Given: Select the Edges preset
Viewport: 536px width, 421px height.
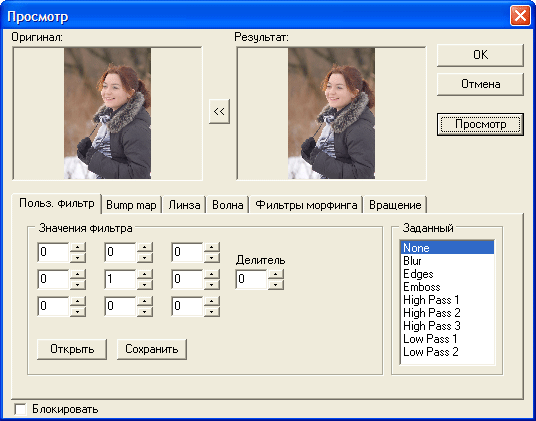Looking at the screenshot, I should click(x=447, y=274).
